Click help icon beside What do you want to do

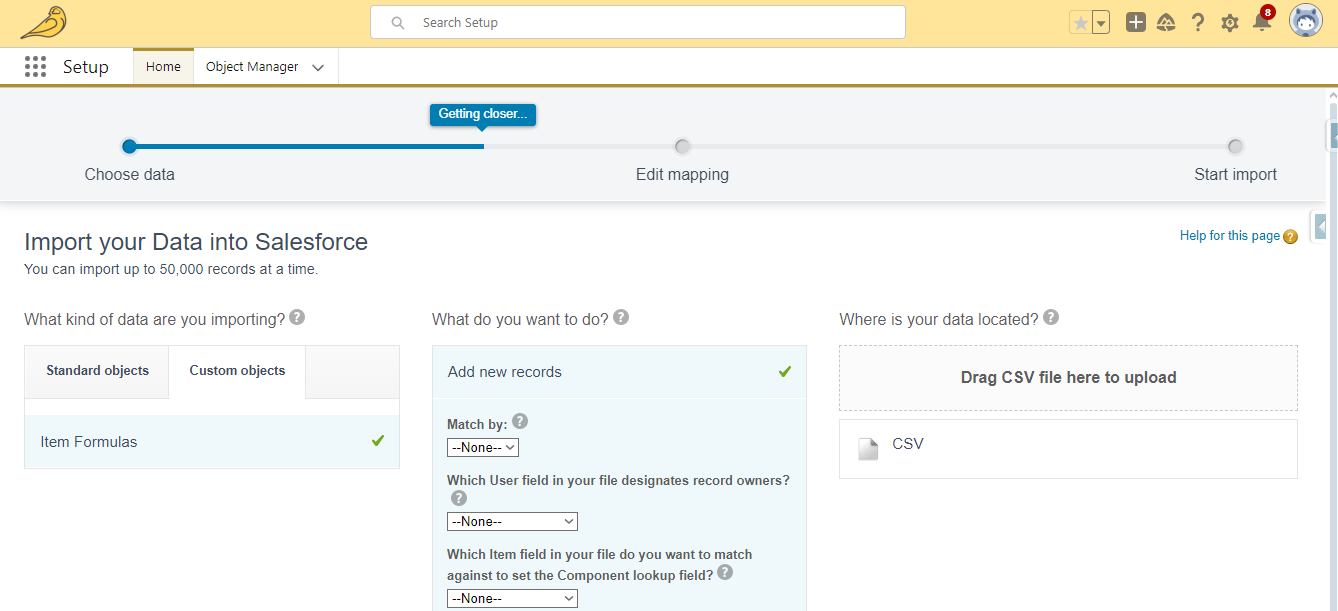point(621,317)
